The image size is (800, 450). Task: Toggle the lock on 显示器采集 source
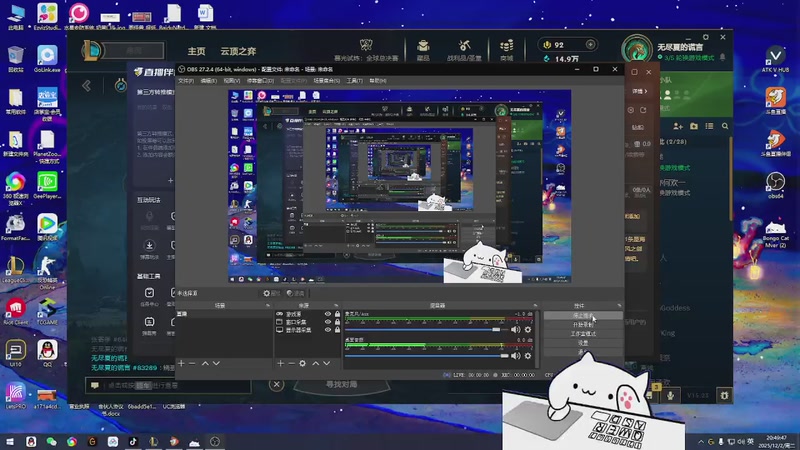[337, 330]
